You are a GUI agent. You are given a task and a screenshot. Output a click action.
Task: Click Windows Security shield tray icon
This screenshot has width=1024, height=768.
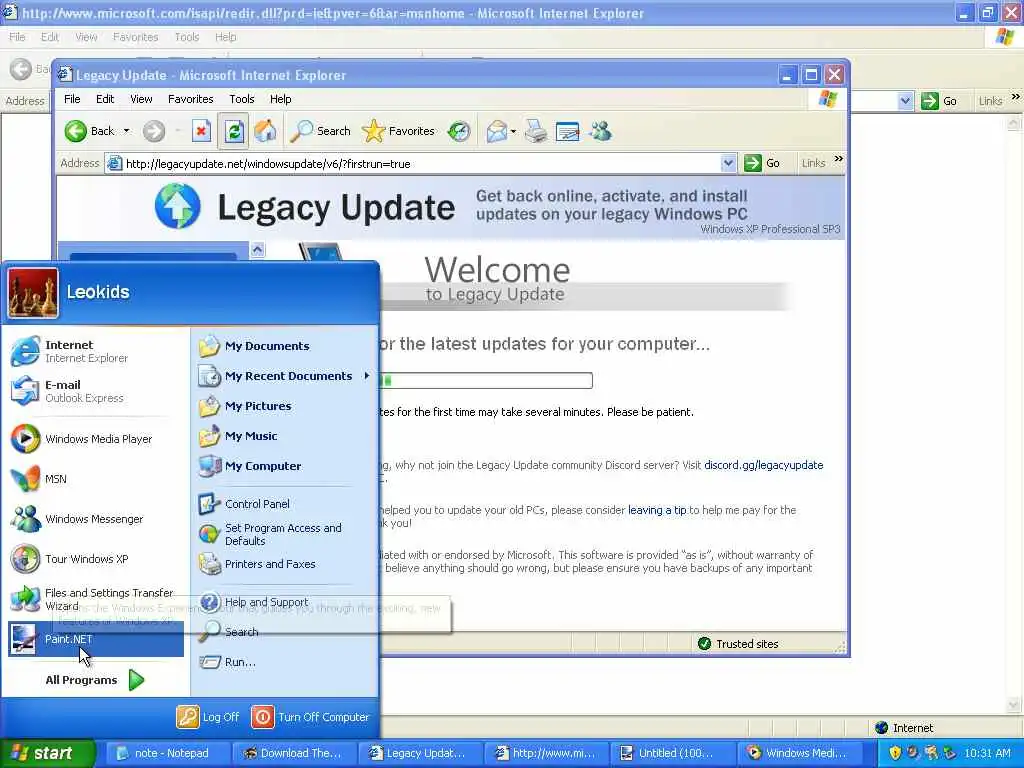895,753
